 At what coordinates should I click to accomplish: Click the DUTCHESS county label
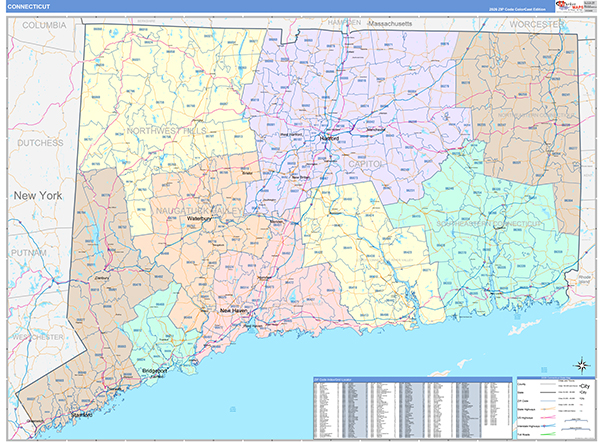coord(40,143)
